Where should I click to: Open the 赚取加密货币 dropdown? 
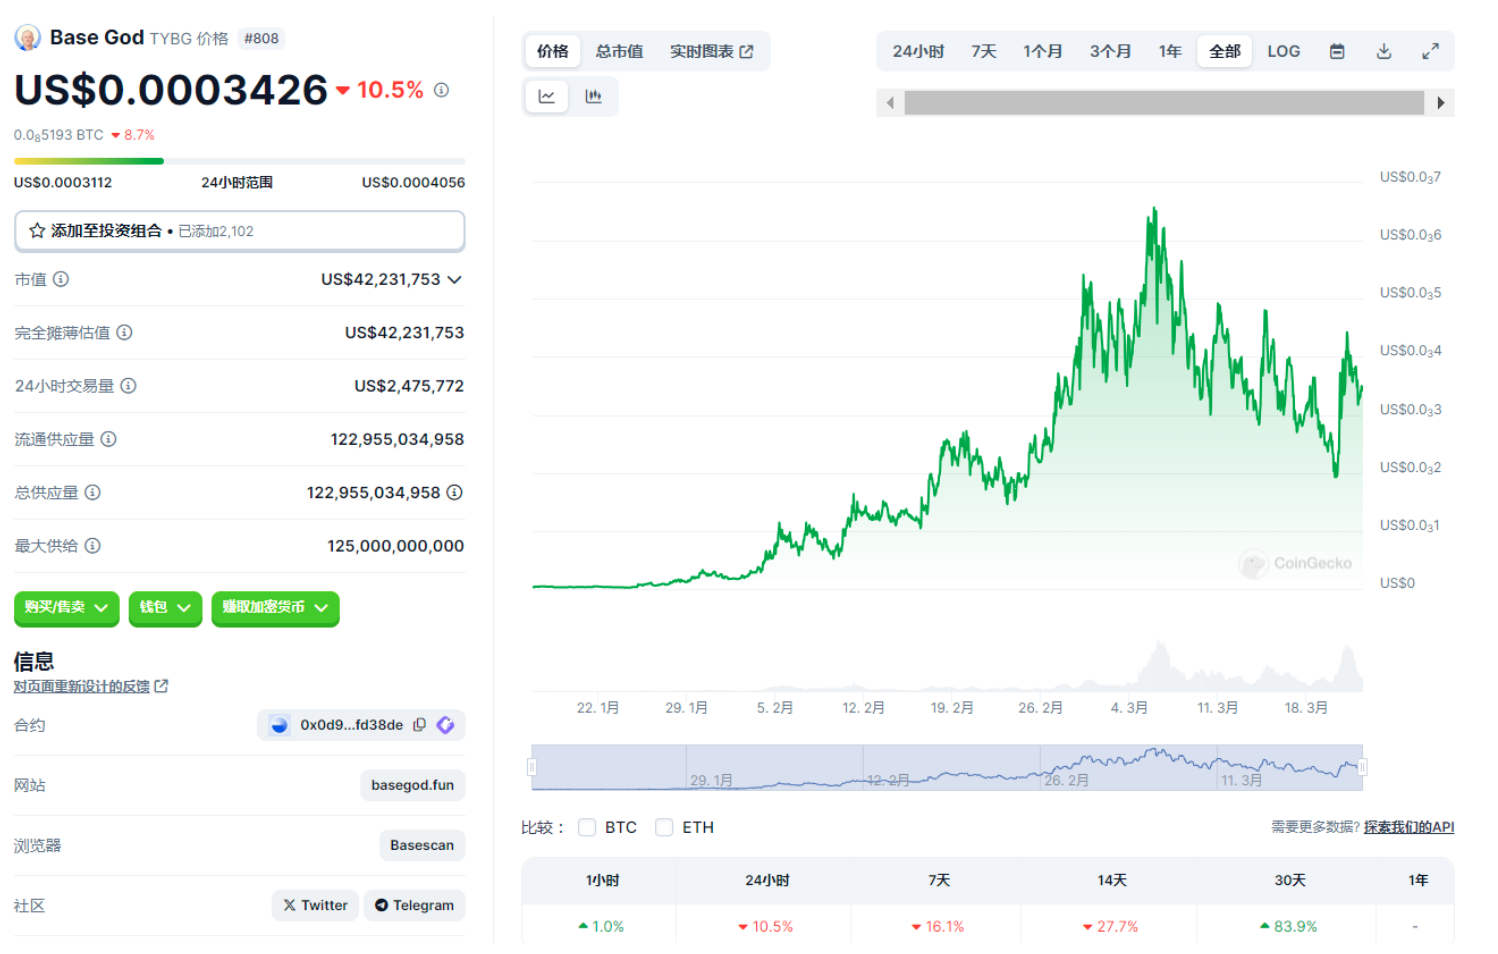point(275,607)
